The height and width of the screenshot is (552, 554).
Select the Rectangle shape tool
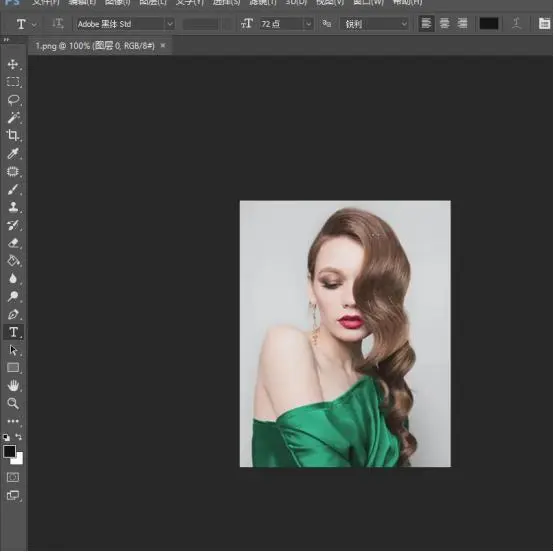[13, 368]
